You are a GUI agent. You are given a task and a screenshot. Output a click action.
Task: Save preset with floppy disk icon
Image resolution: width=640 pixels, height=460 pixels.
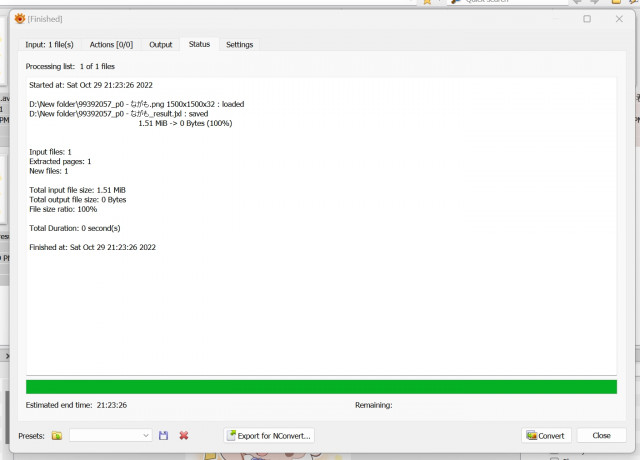[x=163, y=436]
